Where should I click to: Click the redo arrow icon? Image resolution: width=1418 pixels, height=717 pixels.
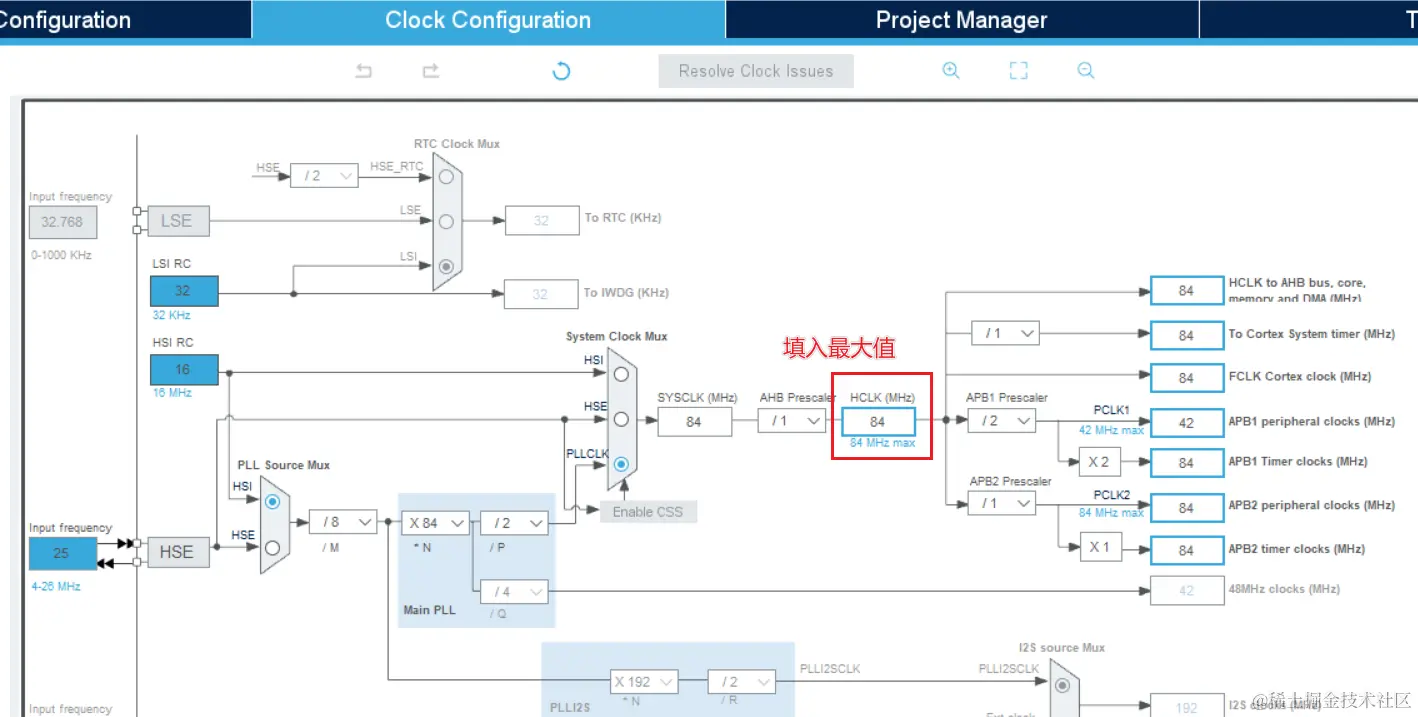coord(431,71)
